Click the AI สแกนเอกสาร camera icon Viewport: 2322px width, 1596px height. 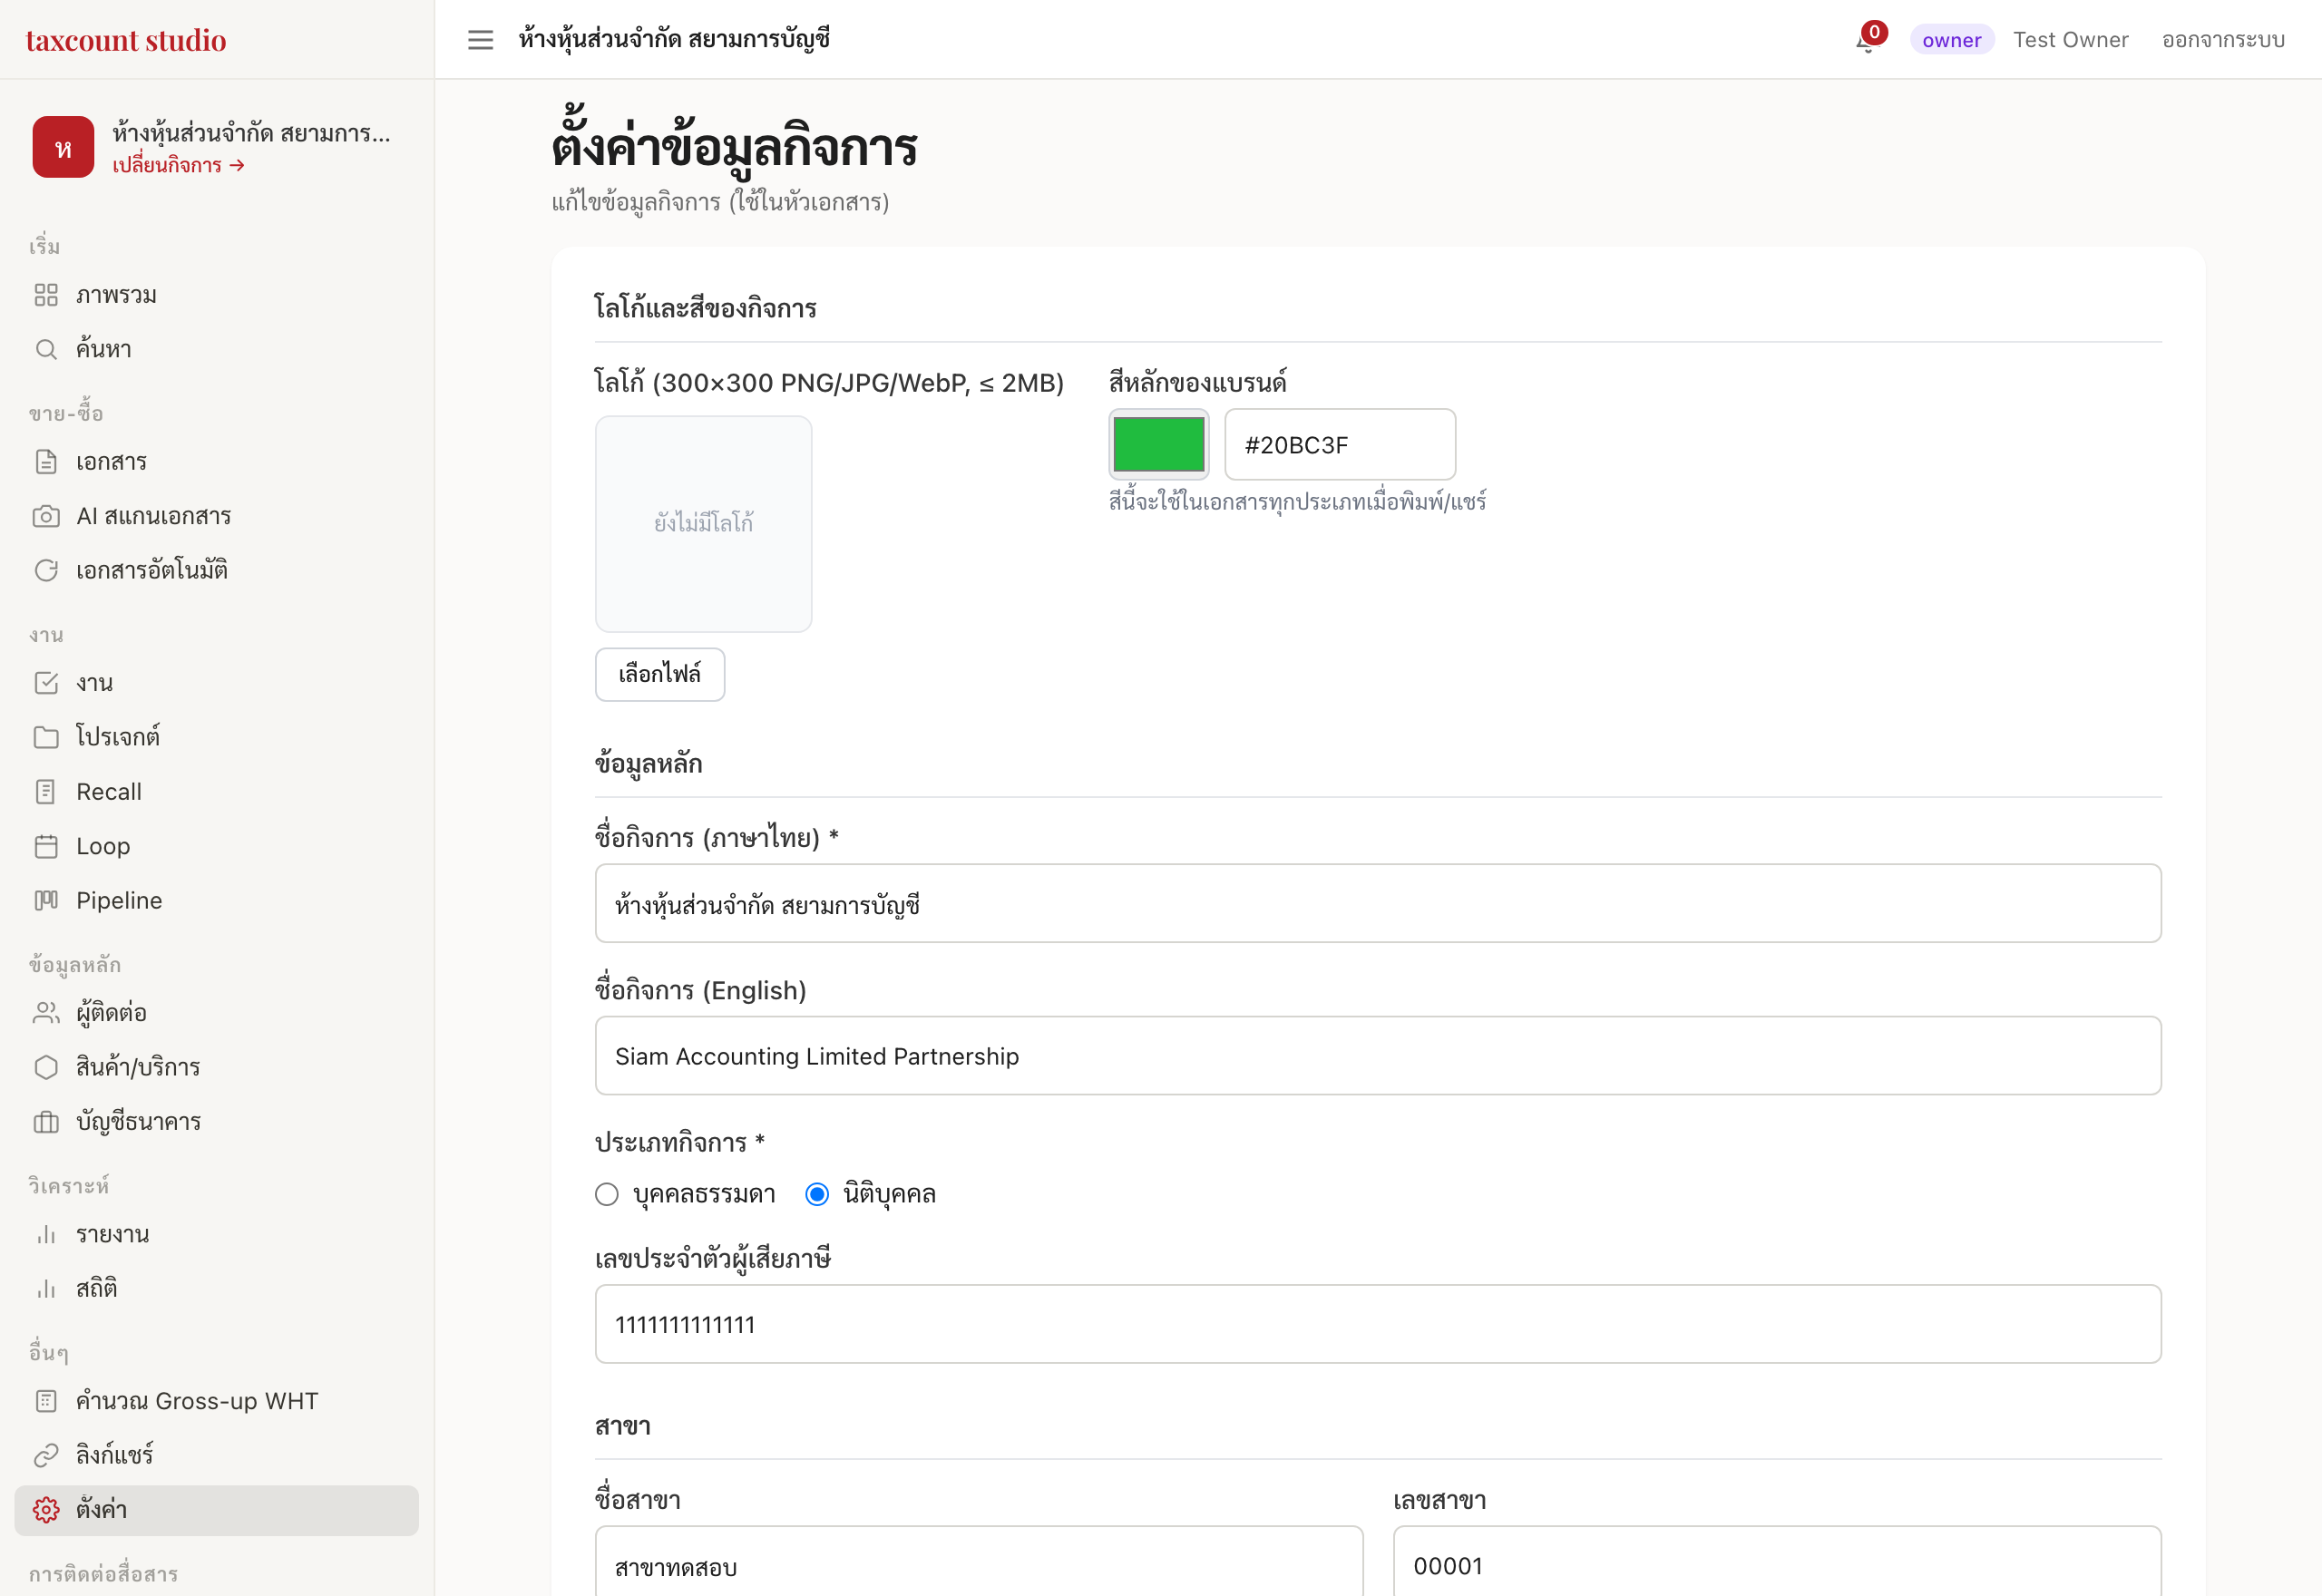pyautogui.click(x=46, y=516)
